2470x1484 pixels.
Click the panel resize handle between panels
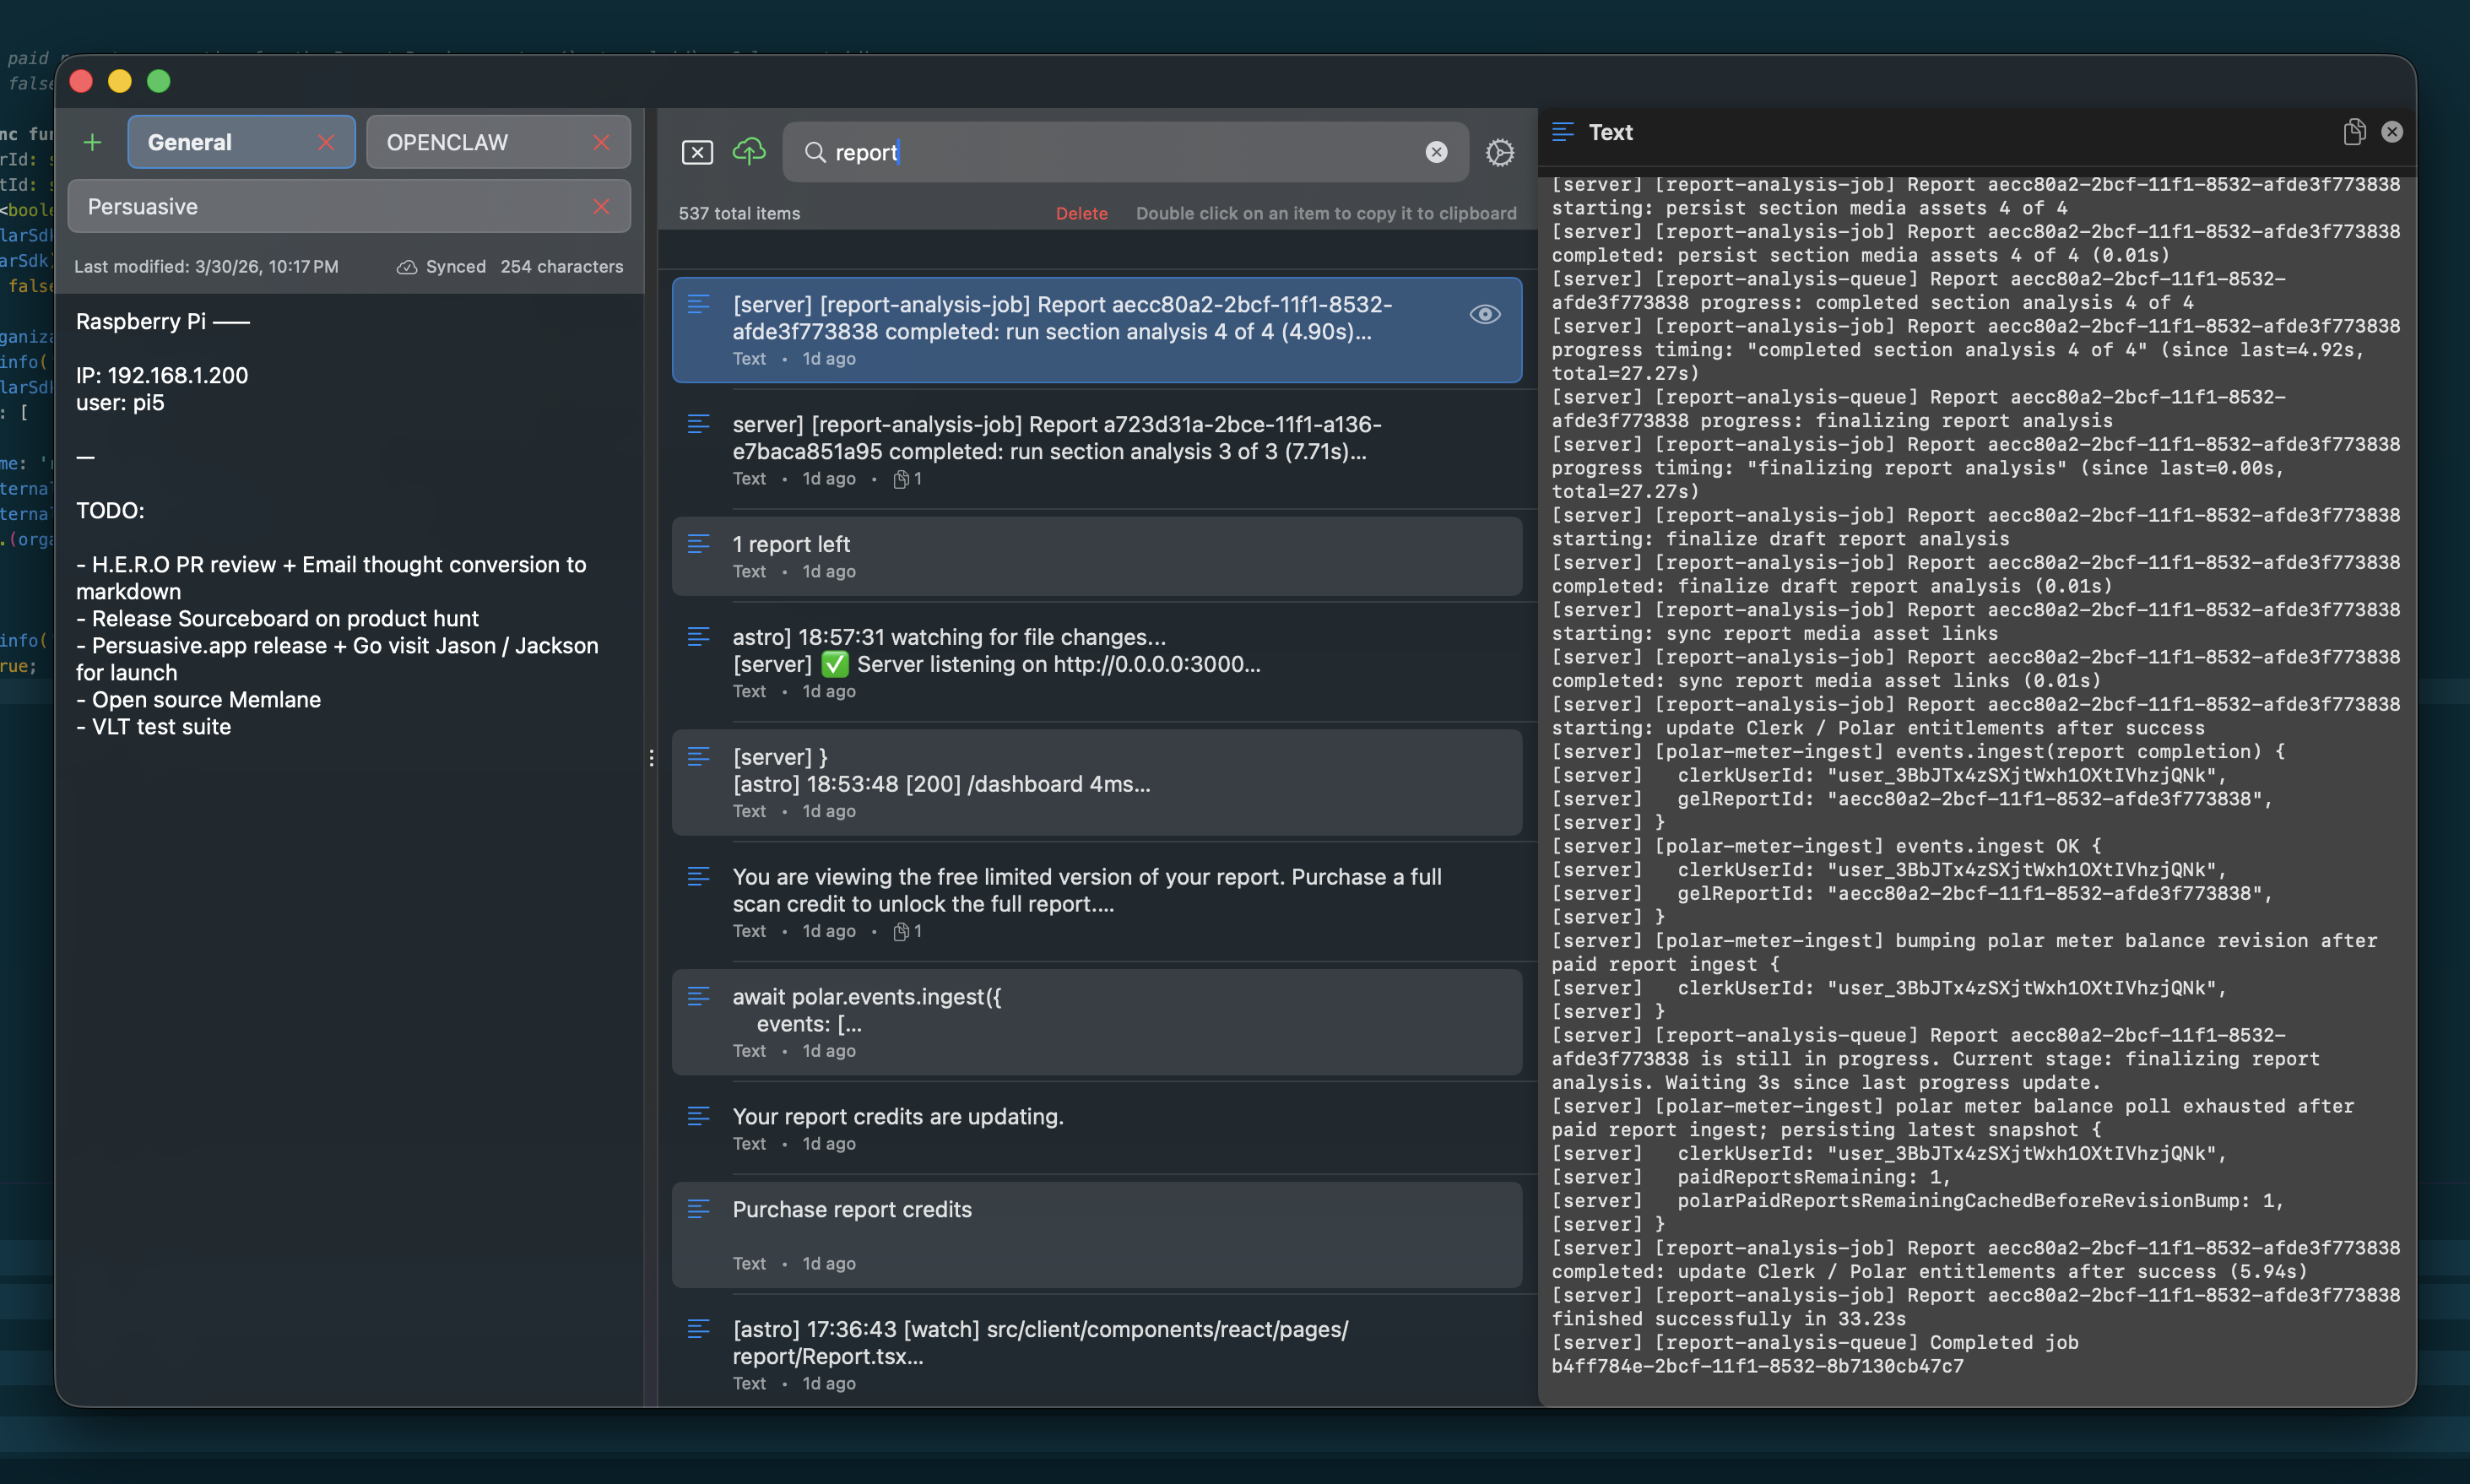[652, 758]
